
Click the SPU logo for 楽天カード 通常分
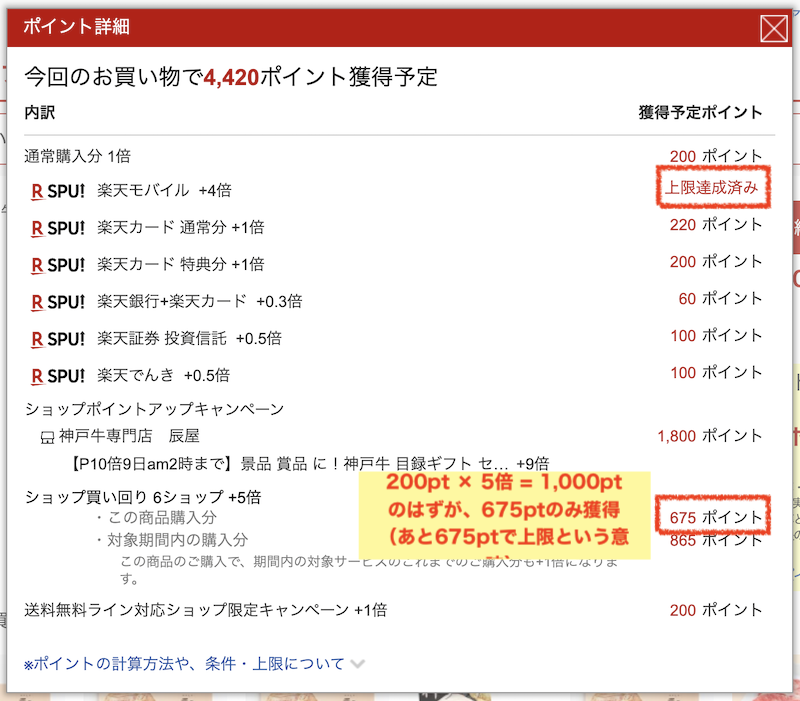pos(58,228)
